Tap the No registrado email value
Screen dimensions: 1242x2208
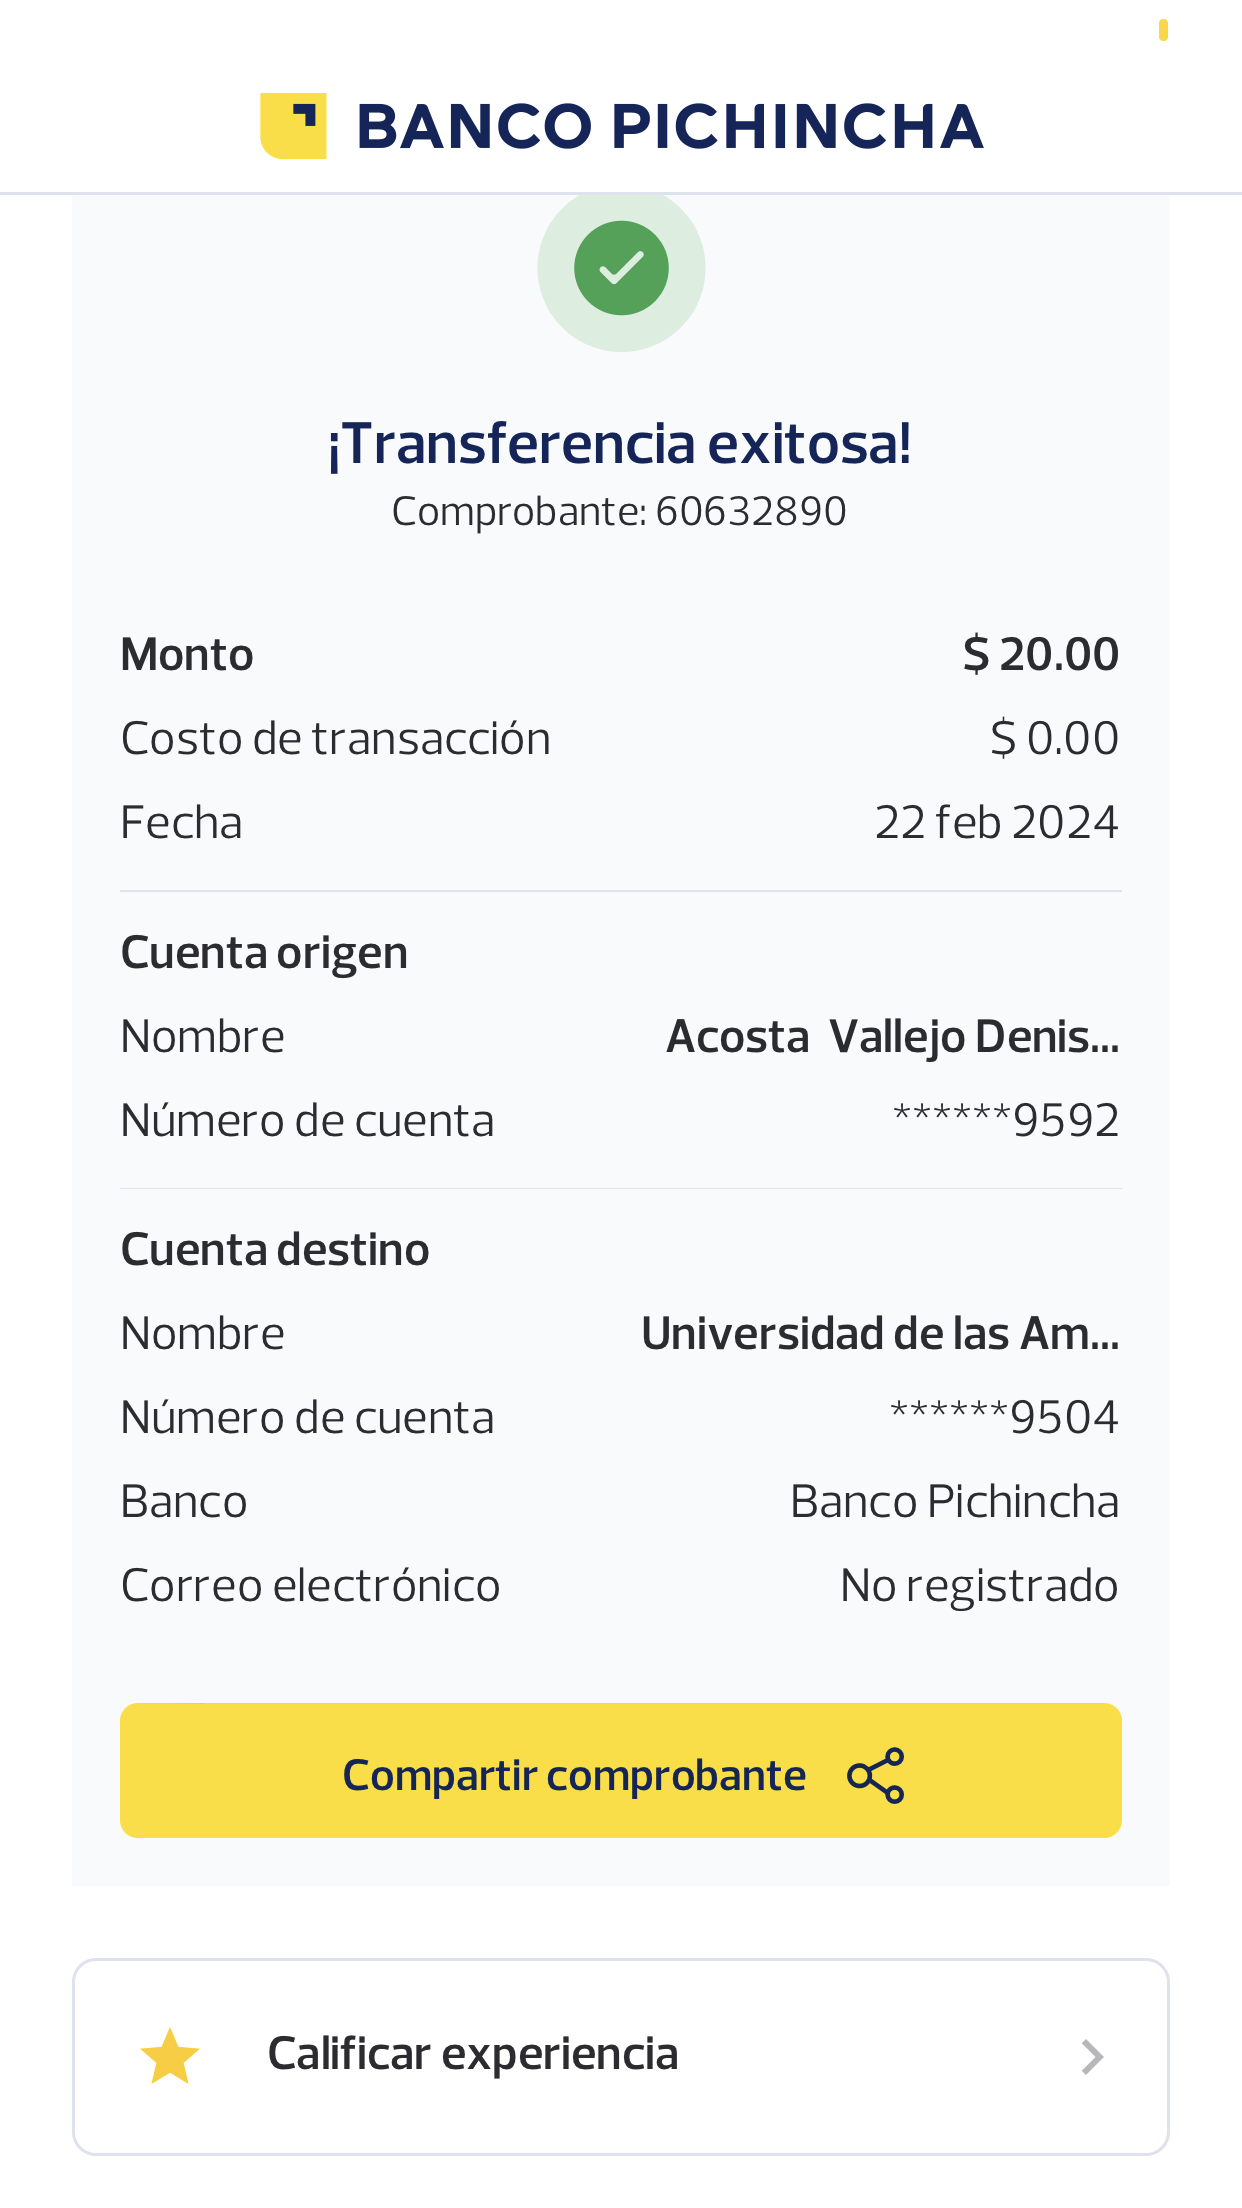[x=979, y=1586]
